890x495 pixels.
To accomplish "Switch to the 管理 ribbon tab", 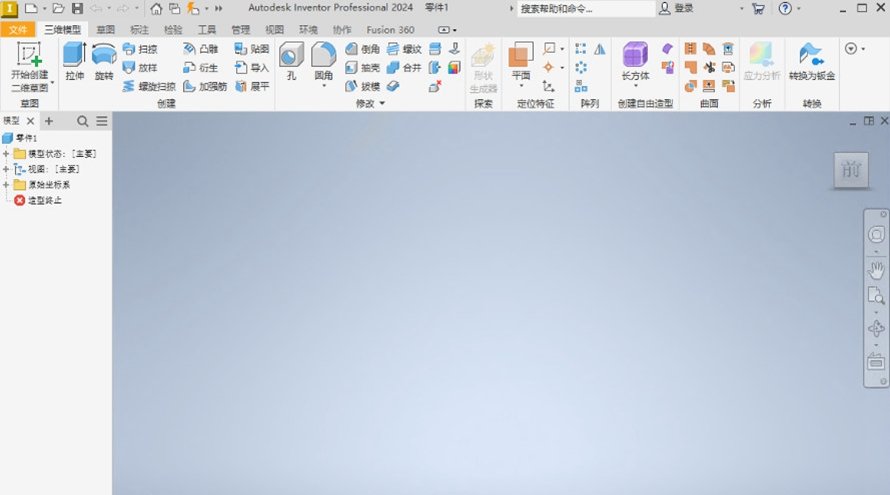I will tap(241, 30).
